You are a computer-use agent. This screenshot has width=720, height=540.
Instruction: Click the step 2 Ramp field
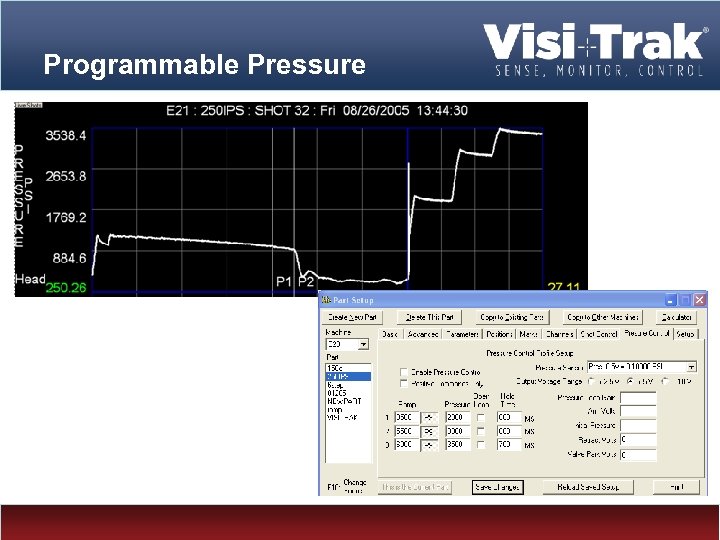[406, 432]
